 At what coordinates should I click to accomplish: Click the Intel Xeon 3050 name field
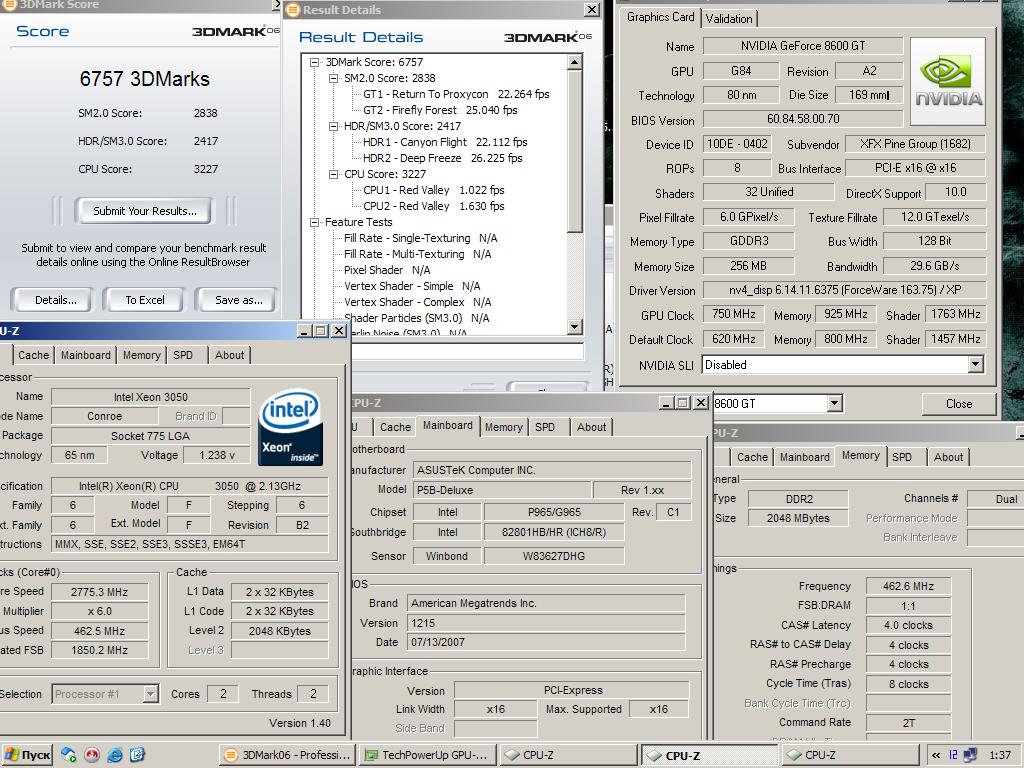pos(150,396)
